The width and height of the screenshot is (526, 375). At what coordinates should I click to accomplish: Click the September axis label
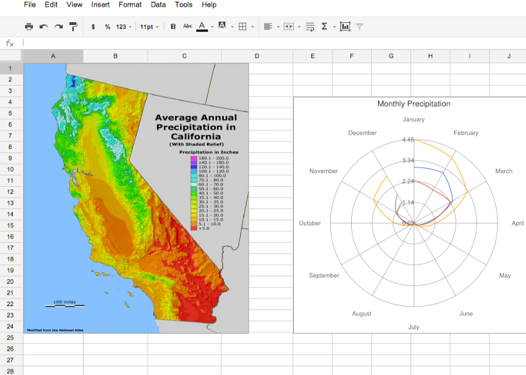click(x=324, y=275)
